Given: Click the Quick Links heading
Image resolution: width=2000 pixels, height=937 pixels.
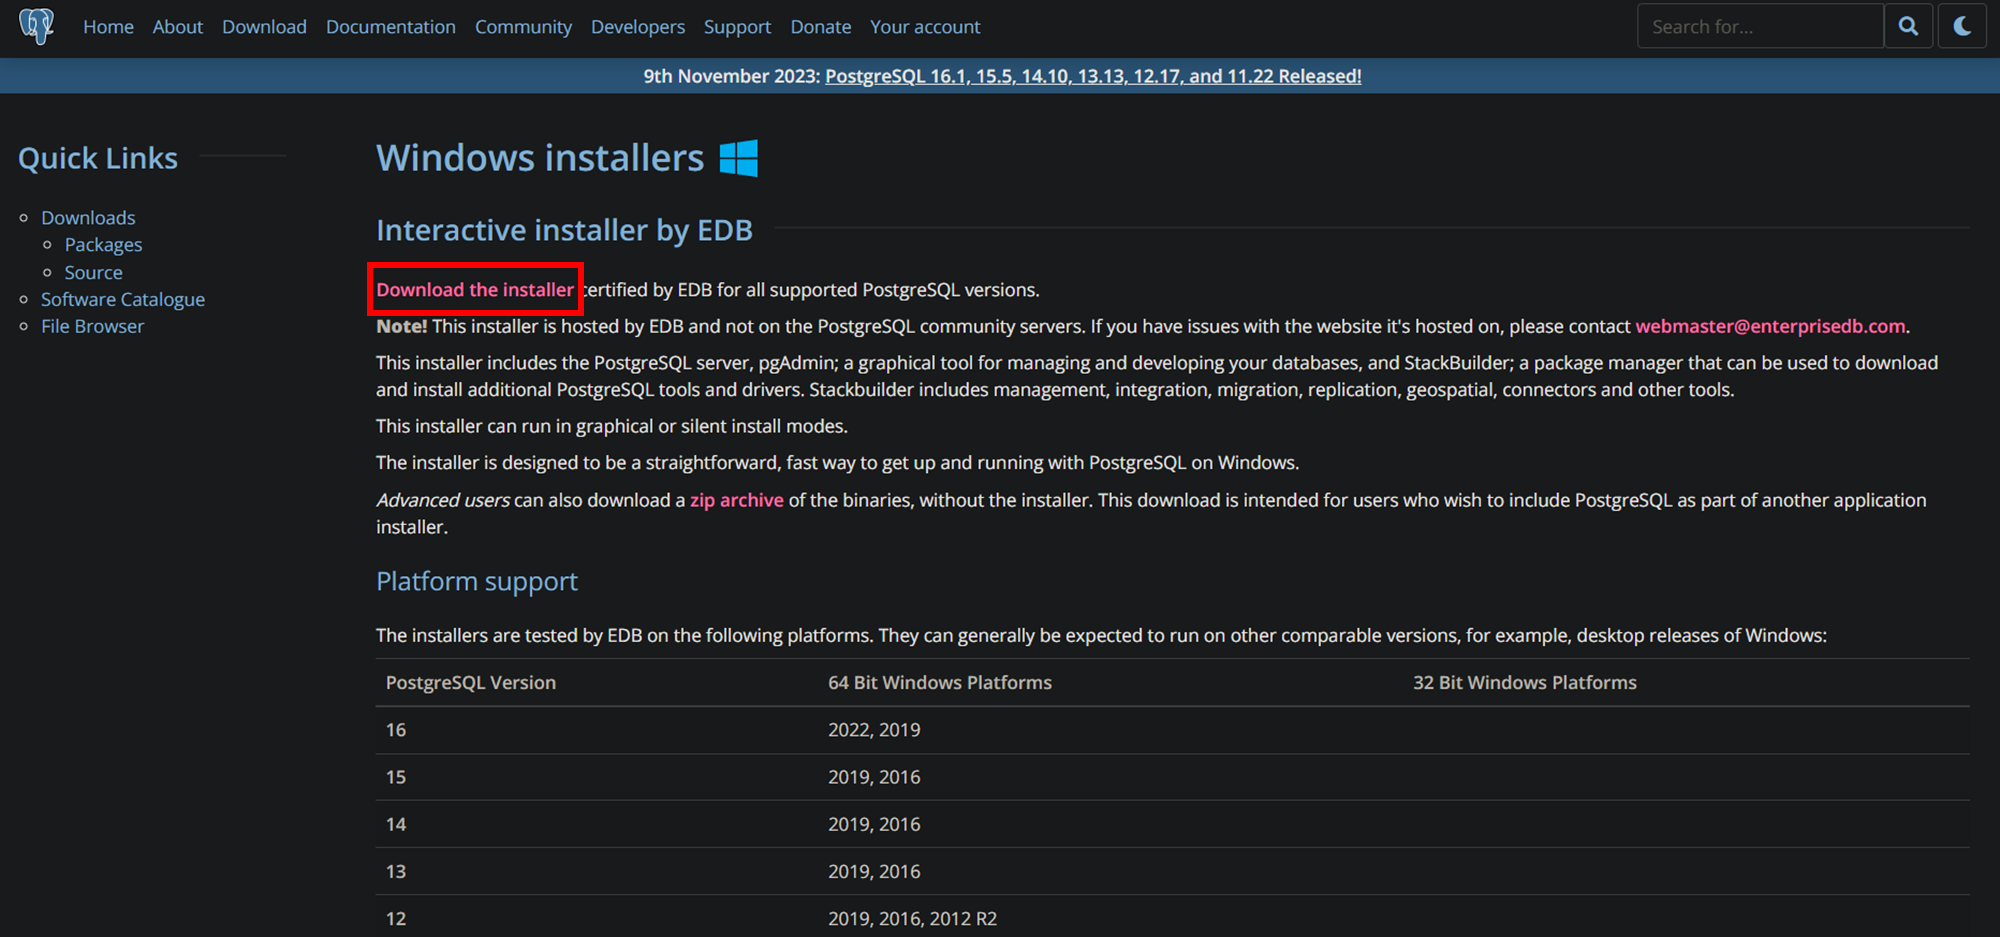Looking at the screenshot, I should click(98, 158).
